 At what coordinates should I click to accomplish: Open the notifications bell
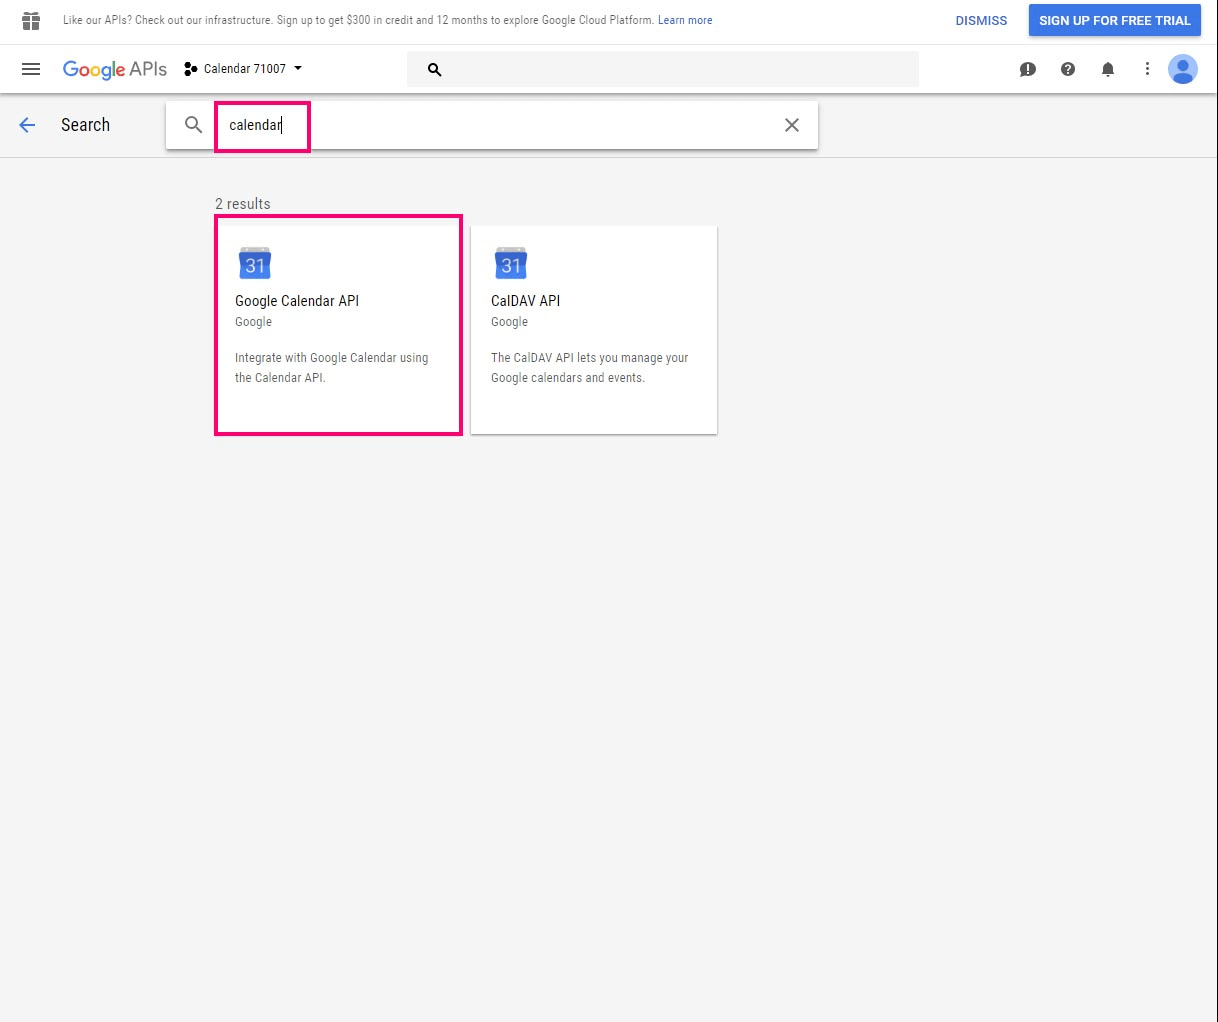(1108, 69)
